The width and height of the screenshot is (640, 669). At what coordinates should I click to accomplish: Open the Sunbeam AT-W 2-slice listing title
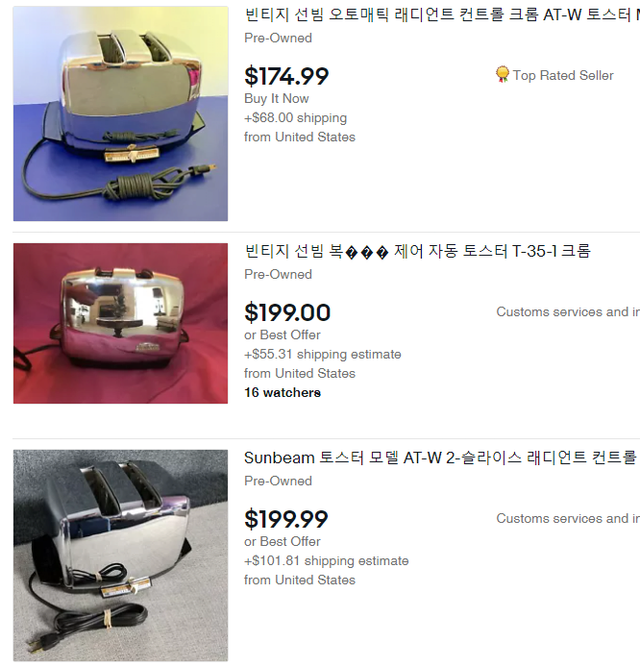tap(442, 458)
